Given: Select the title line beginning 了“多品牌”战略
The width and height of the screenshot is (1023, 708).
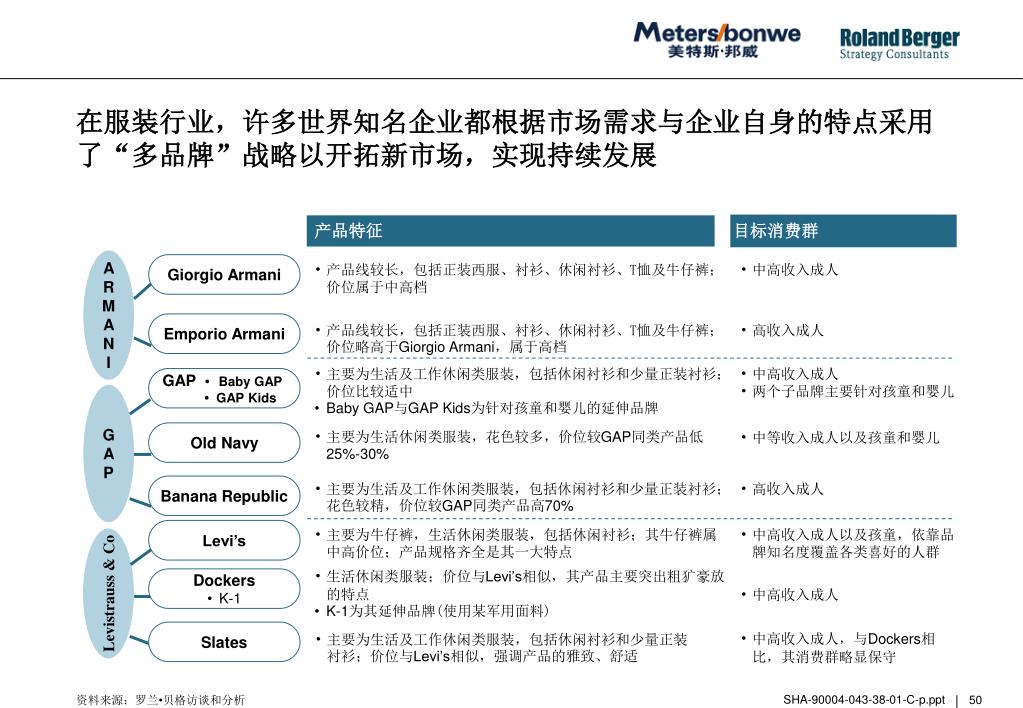Looking at the screenshot, I should tap(367, 156).
